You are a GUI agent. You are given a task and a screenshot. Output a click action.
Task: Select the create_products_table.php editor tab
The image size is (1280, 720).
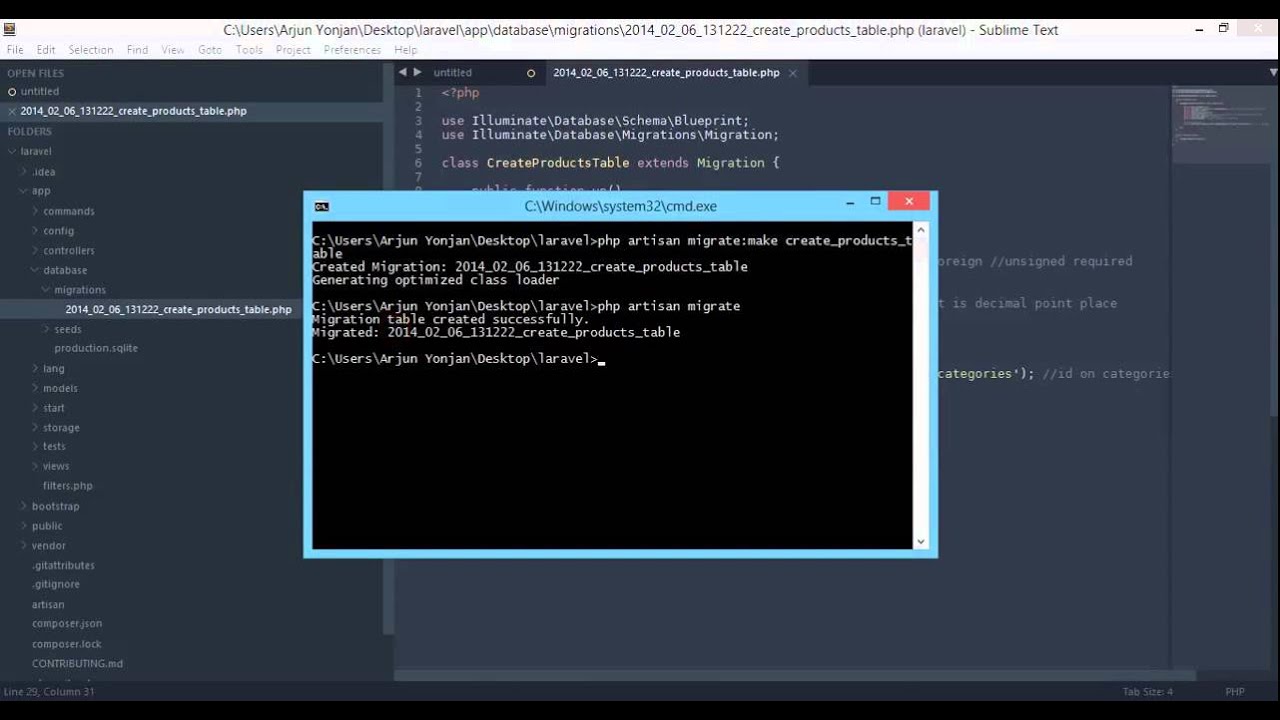pos(666,72)
